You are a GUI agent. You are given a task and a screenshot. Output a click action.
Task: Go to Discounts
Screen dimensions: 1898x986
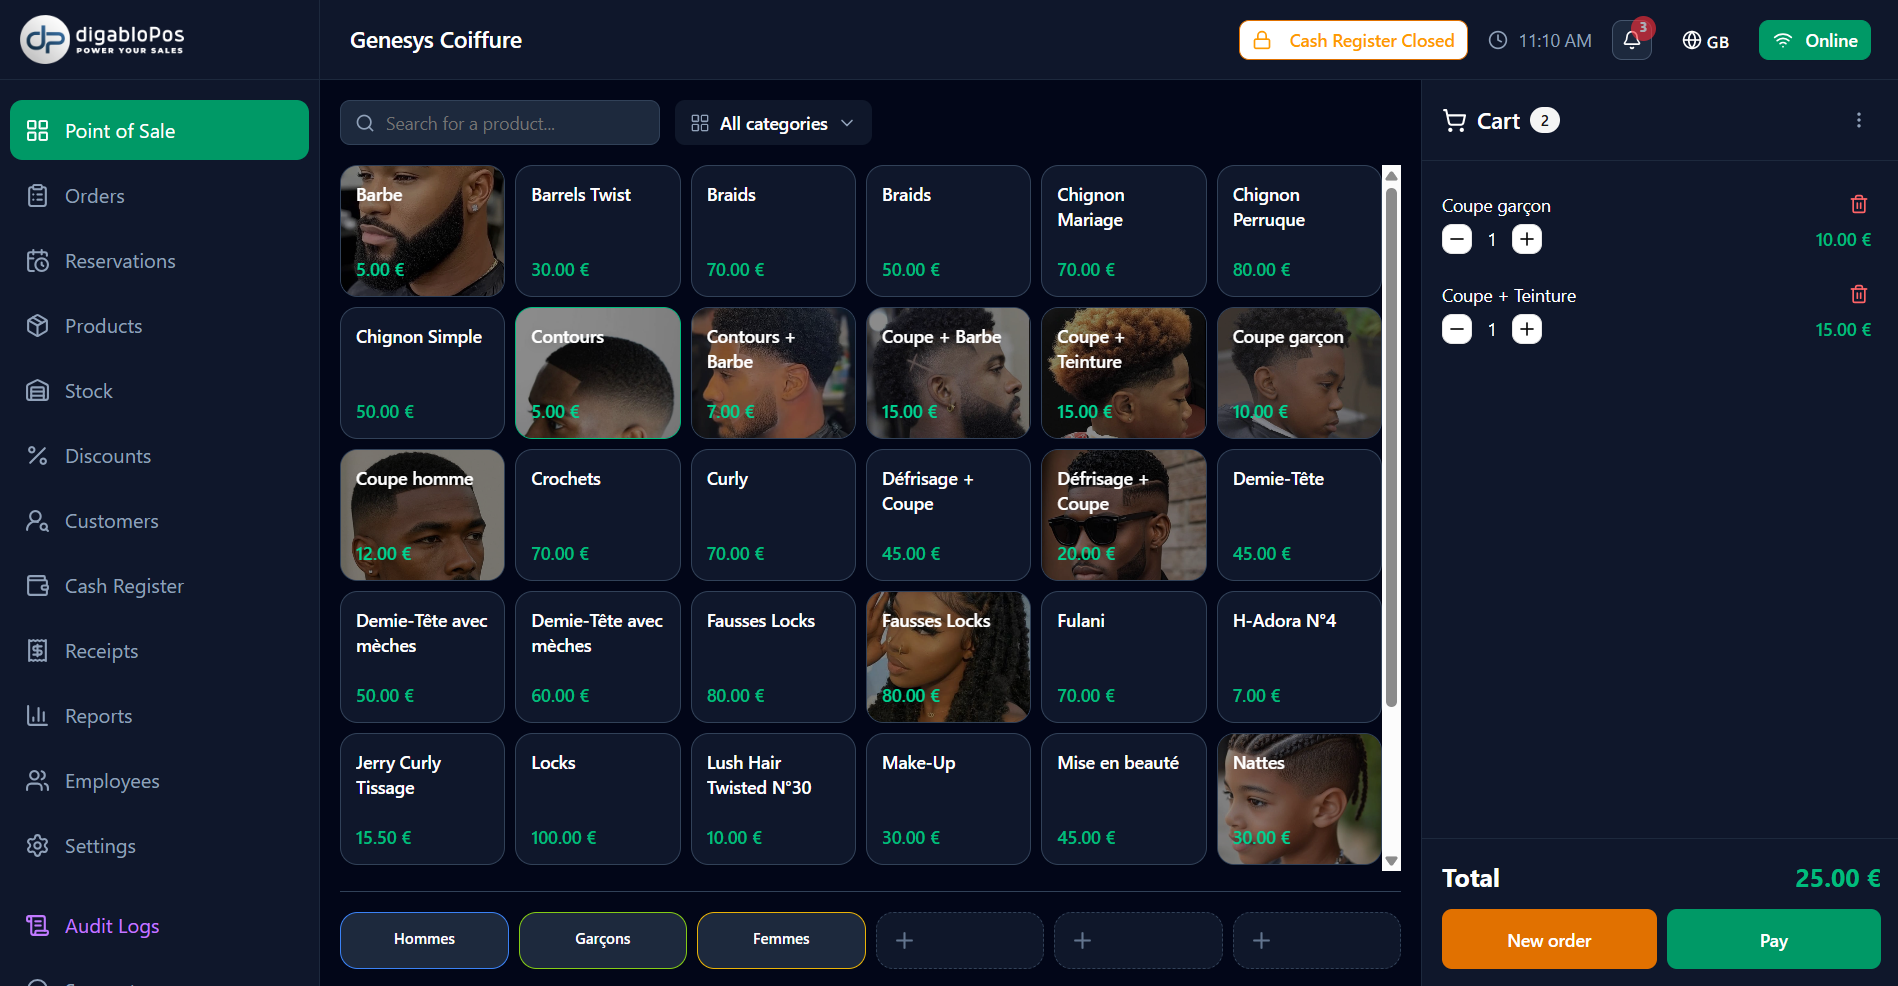pos(107,456)
